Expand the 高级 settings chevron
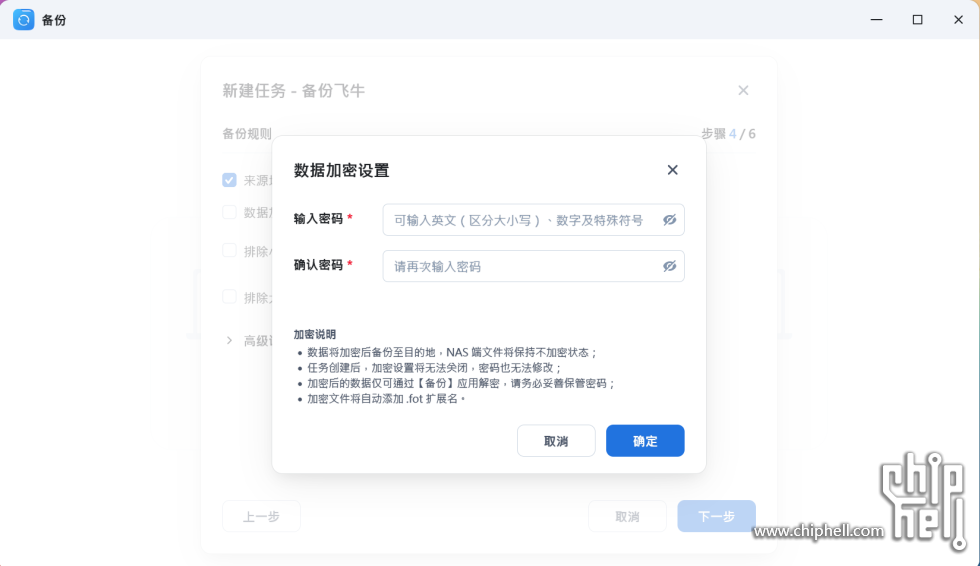The height and width of the screenshot is (566, 980). (229, 340)
